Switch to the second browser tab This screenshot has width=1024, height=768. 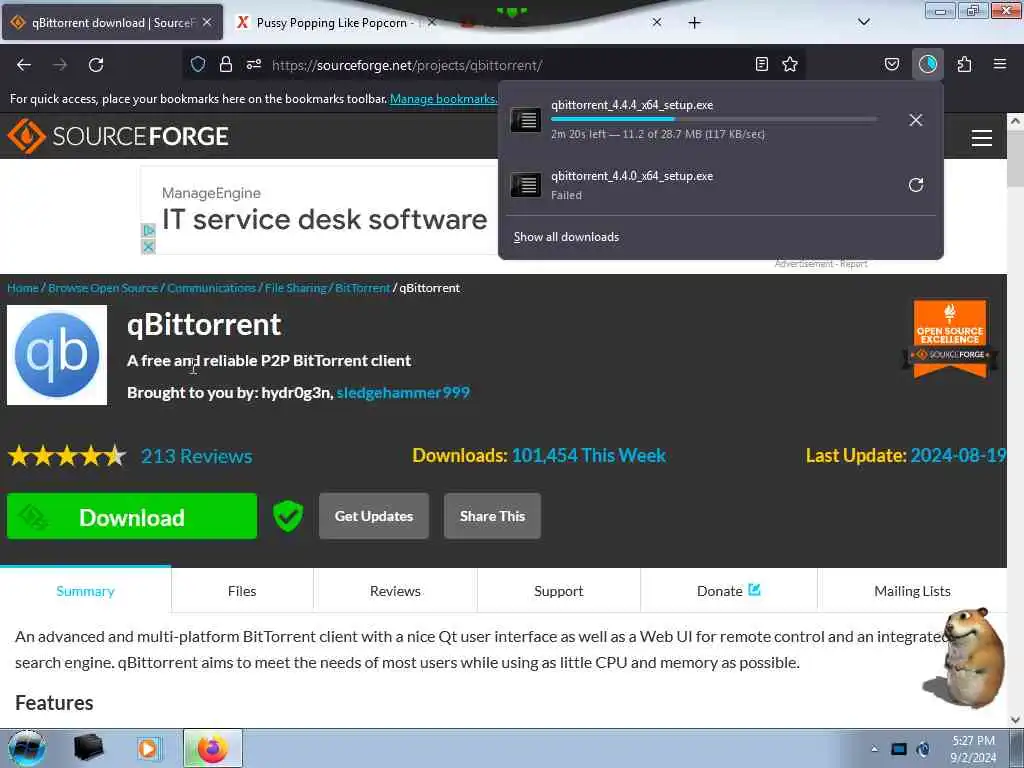[334, 22]
